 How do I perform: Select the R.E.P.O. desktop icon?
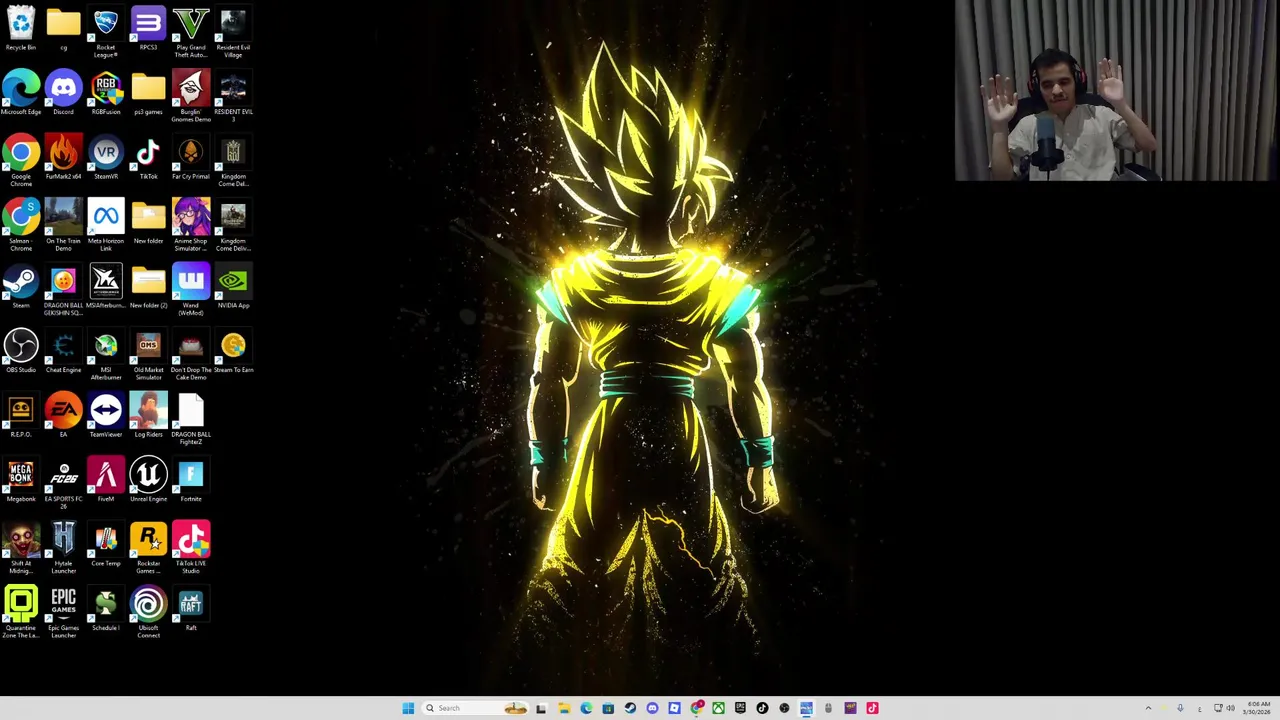(x=21, y=416)
